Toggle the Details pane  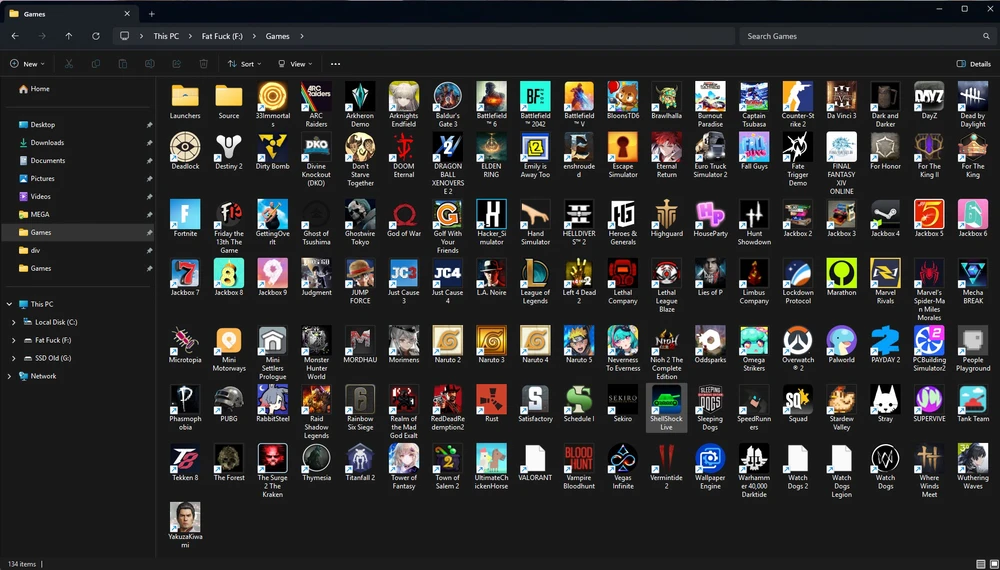tap(974, 64)
